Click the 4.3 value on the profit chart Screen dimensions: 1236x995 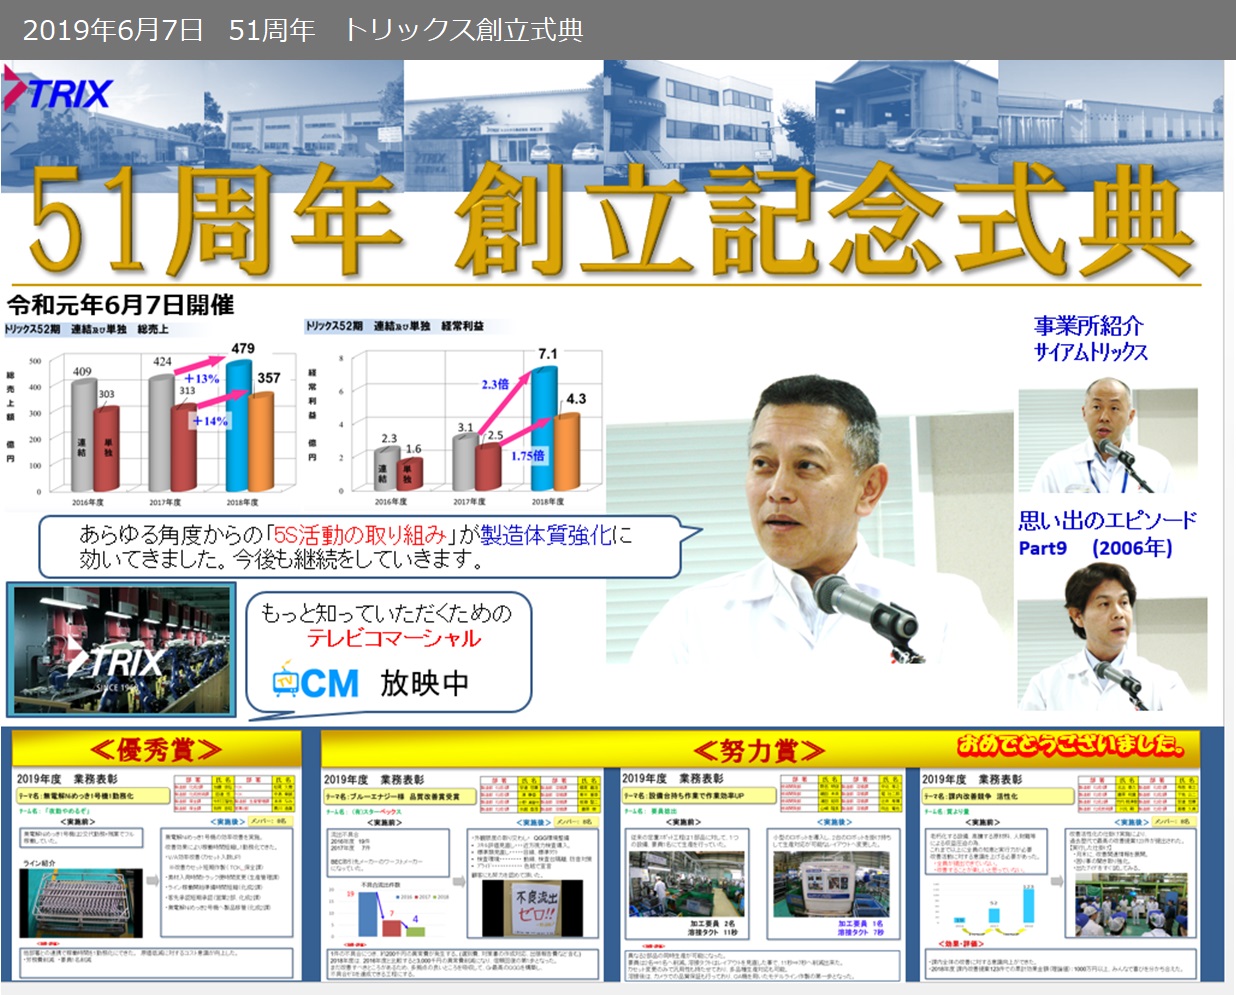pyautogui.click(x=577, y=398)
